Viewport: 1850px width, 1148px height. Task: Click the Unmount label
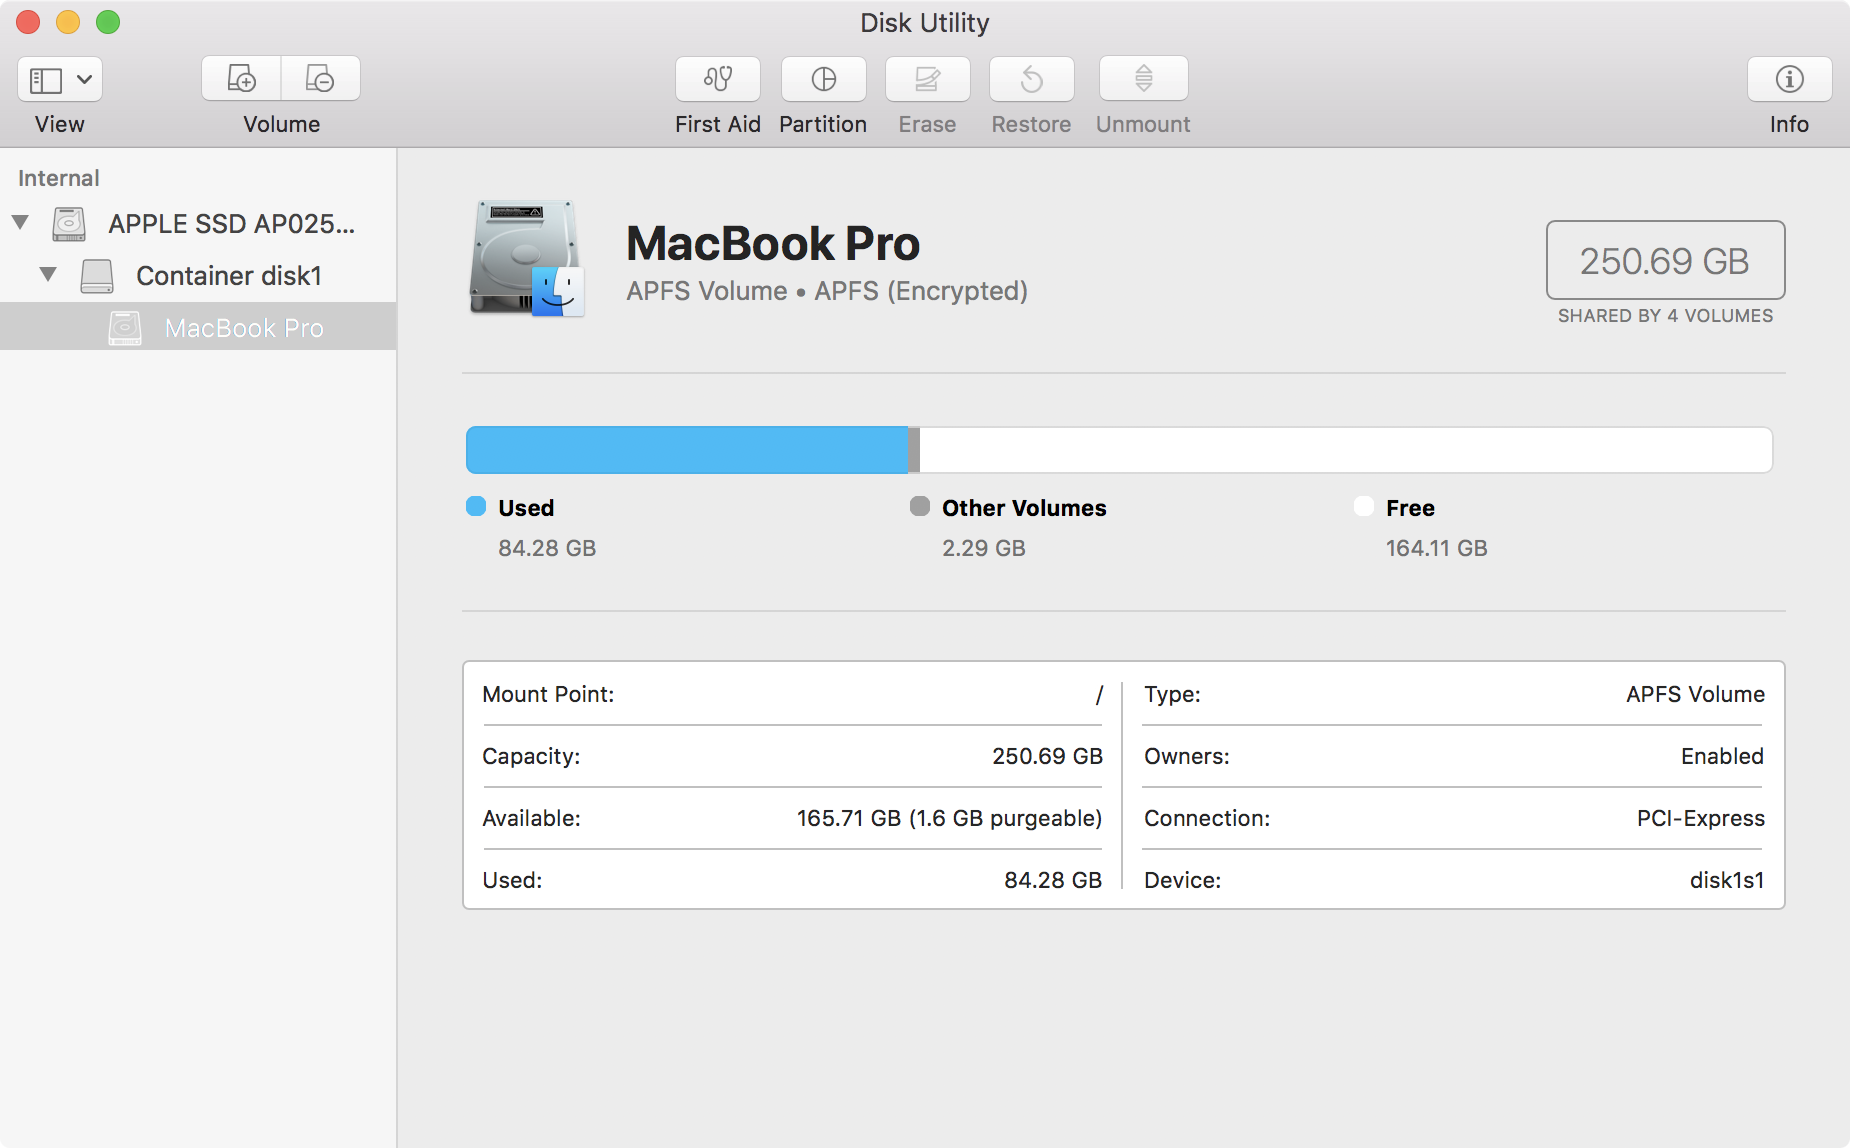1143,124
